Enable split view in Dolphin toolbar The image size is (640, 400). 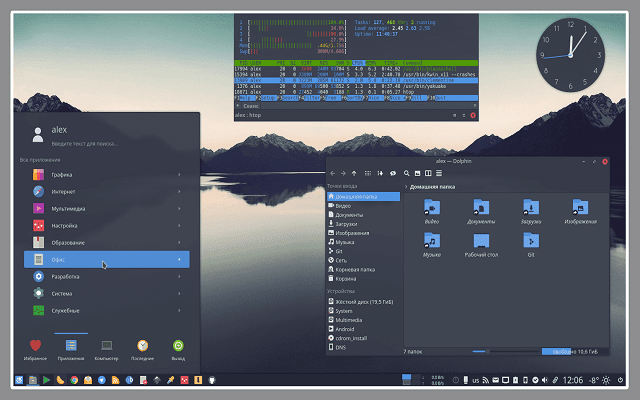[x=428, y=173]
